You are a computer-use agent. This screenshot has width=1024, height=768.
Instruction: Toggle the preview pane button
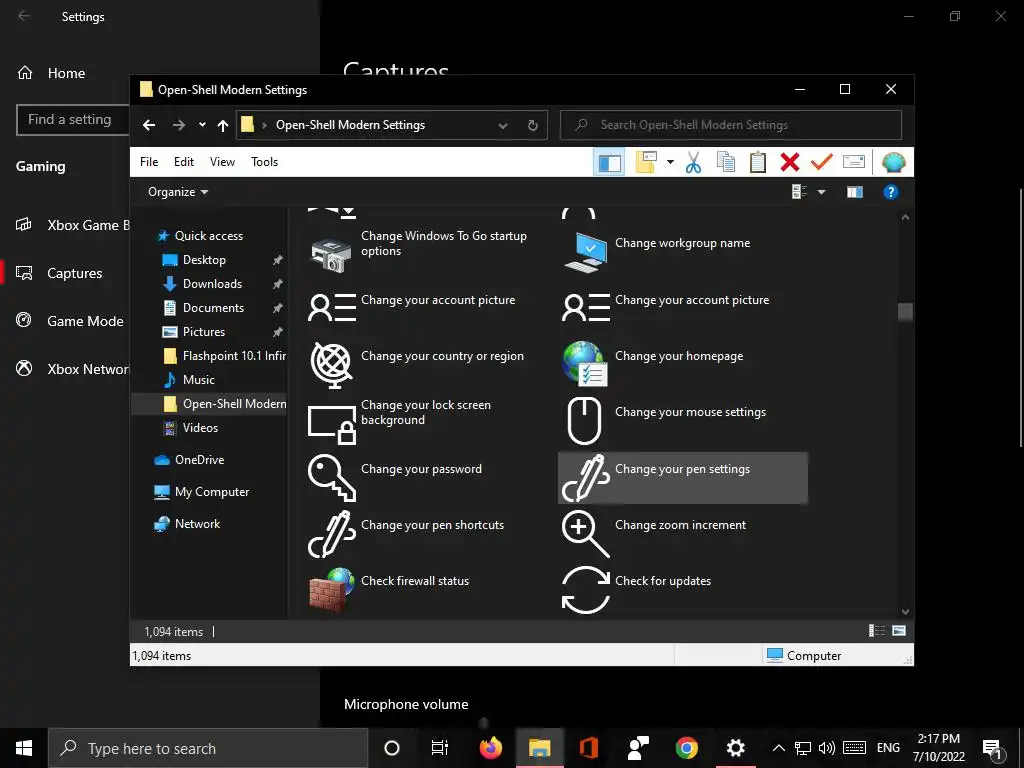pos(855,192)
